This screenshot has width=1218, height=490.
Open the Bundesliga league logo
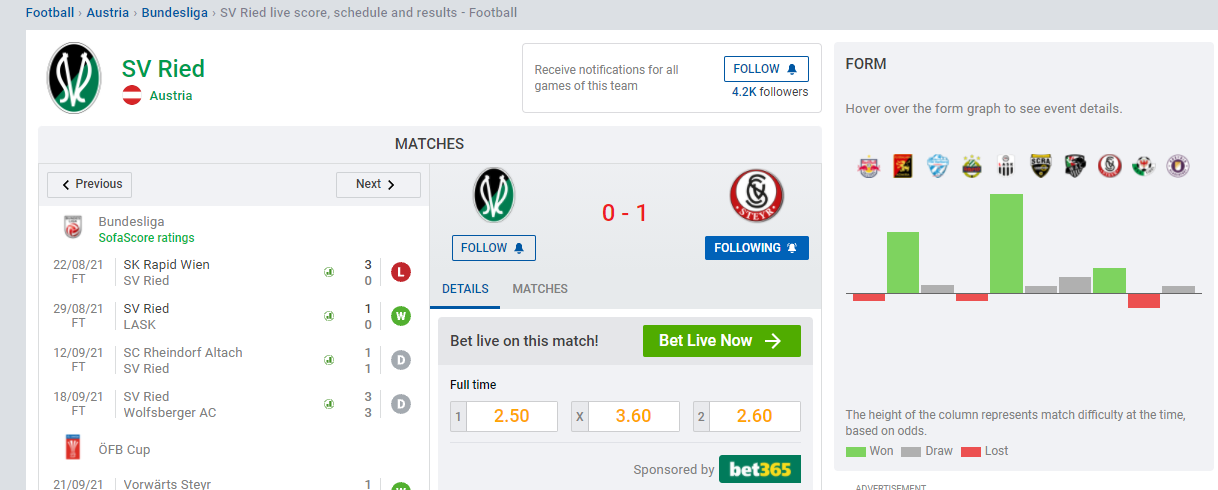coord(73,227)
